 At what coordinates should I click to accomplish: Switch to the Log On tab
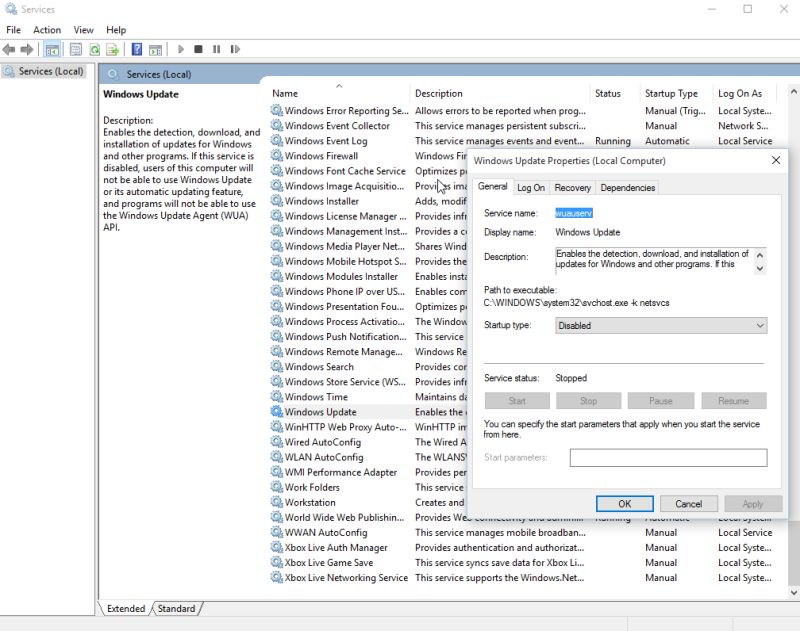click(531, 187)
